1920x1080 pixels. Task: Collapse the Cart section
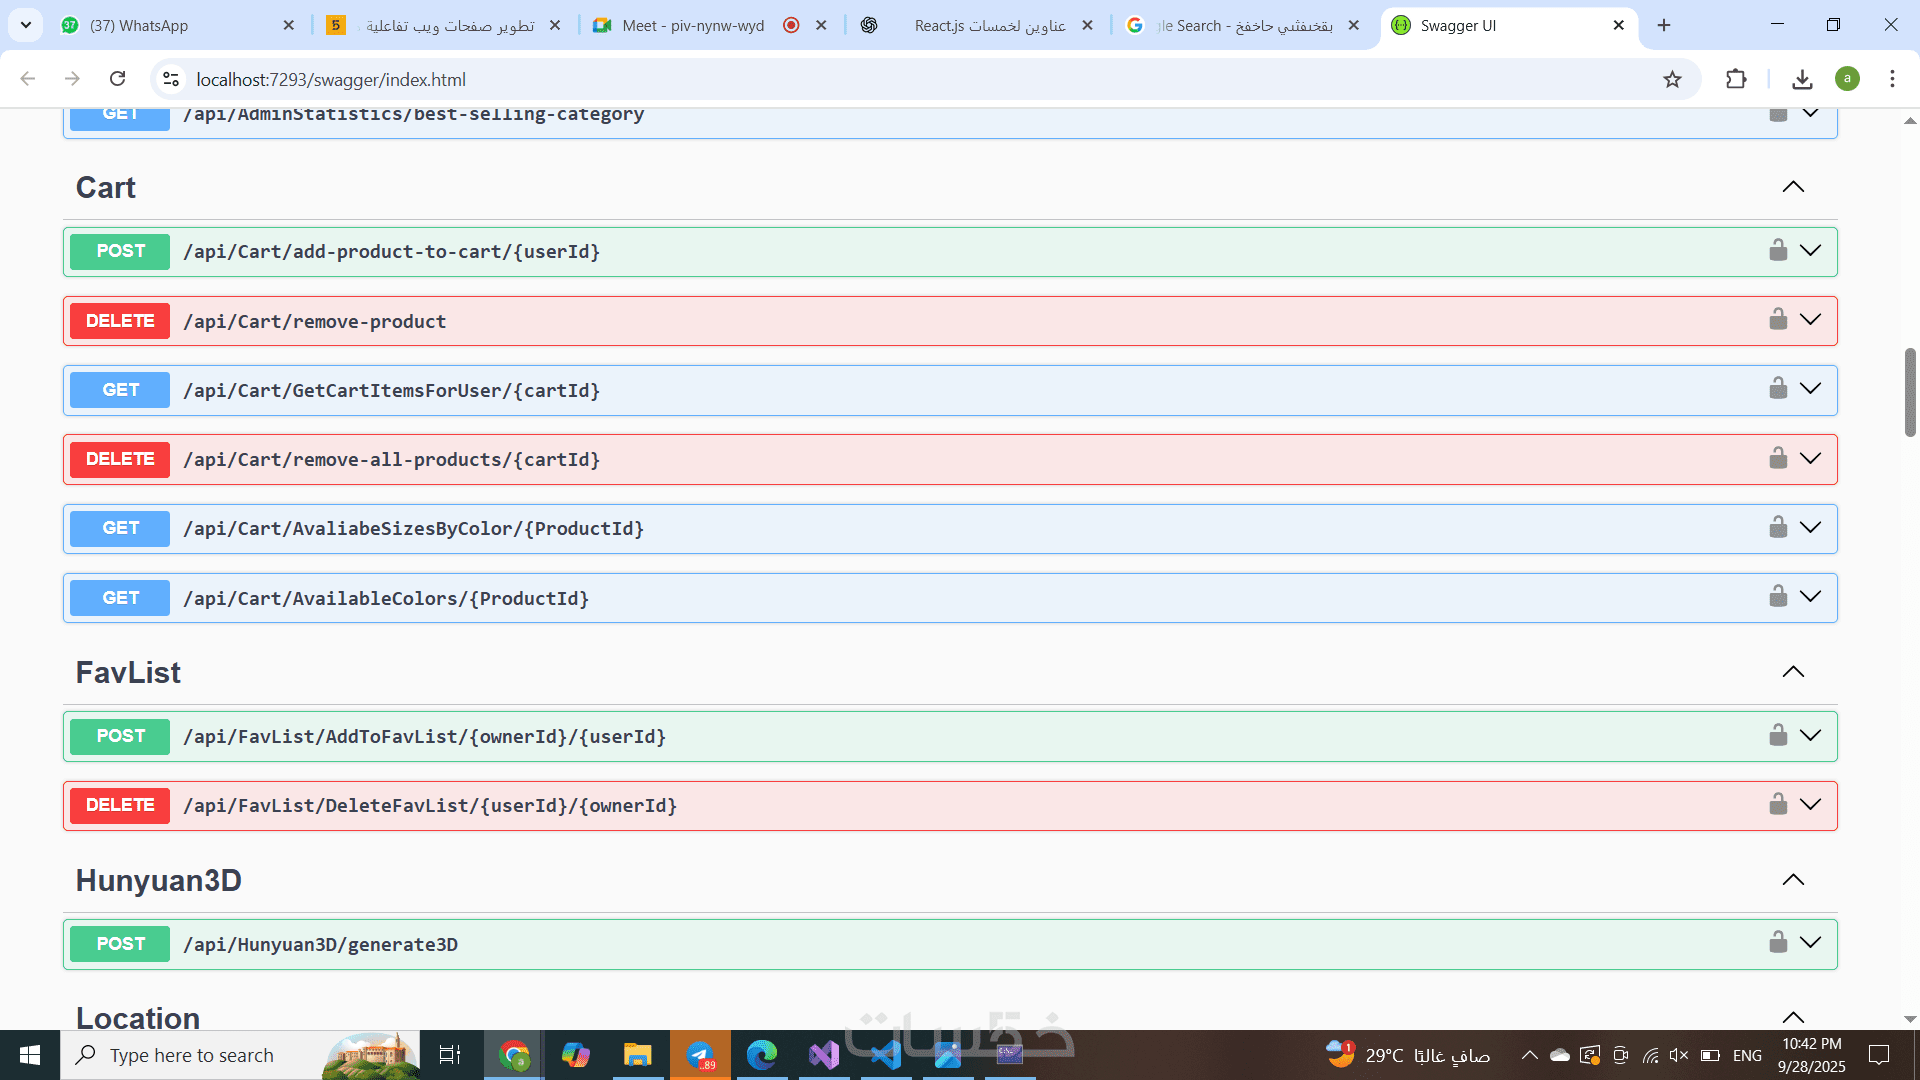1793,187
